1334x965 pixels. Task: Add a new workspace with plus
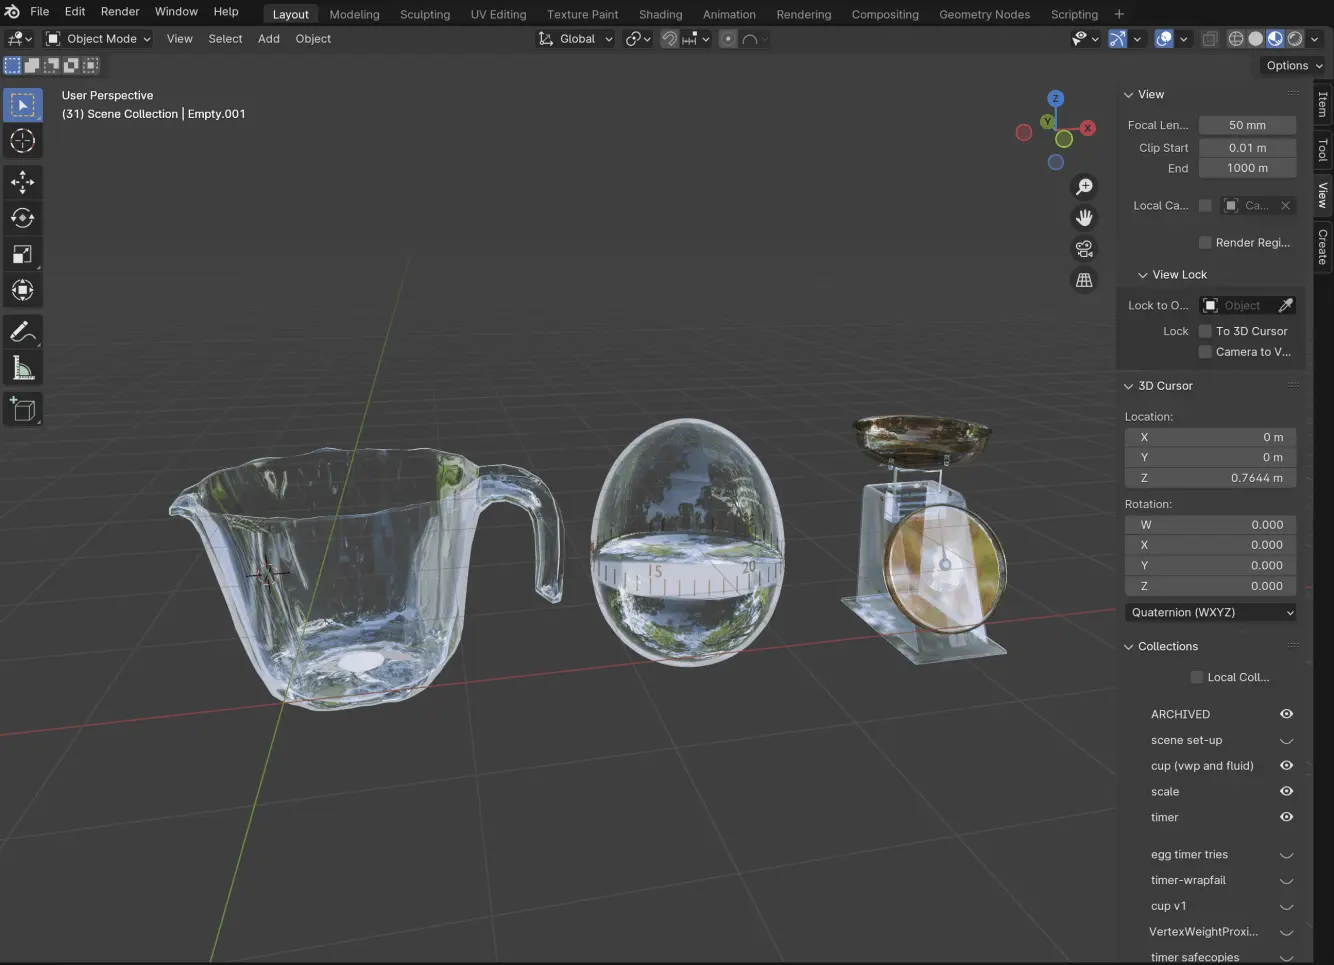coord(1119,14)
